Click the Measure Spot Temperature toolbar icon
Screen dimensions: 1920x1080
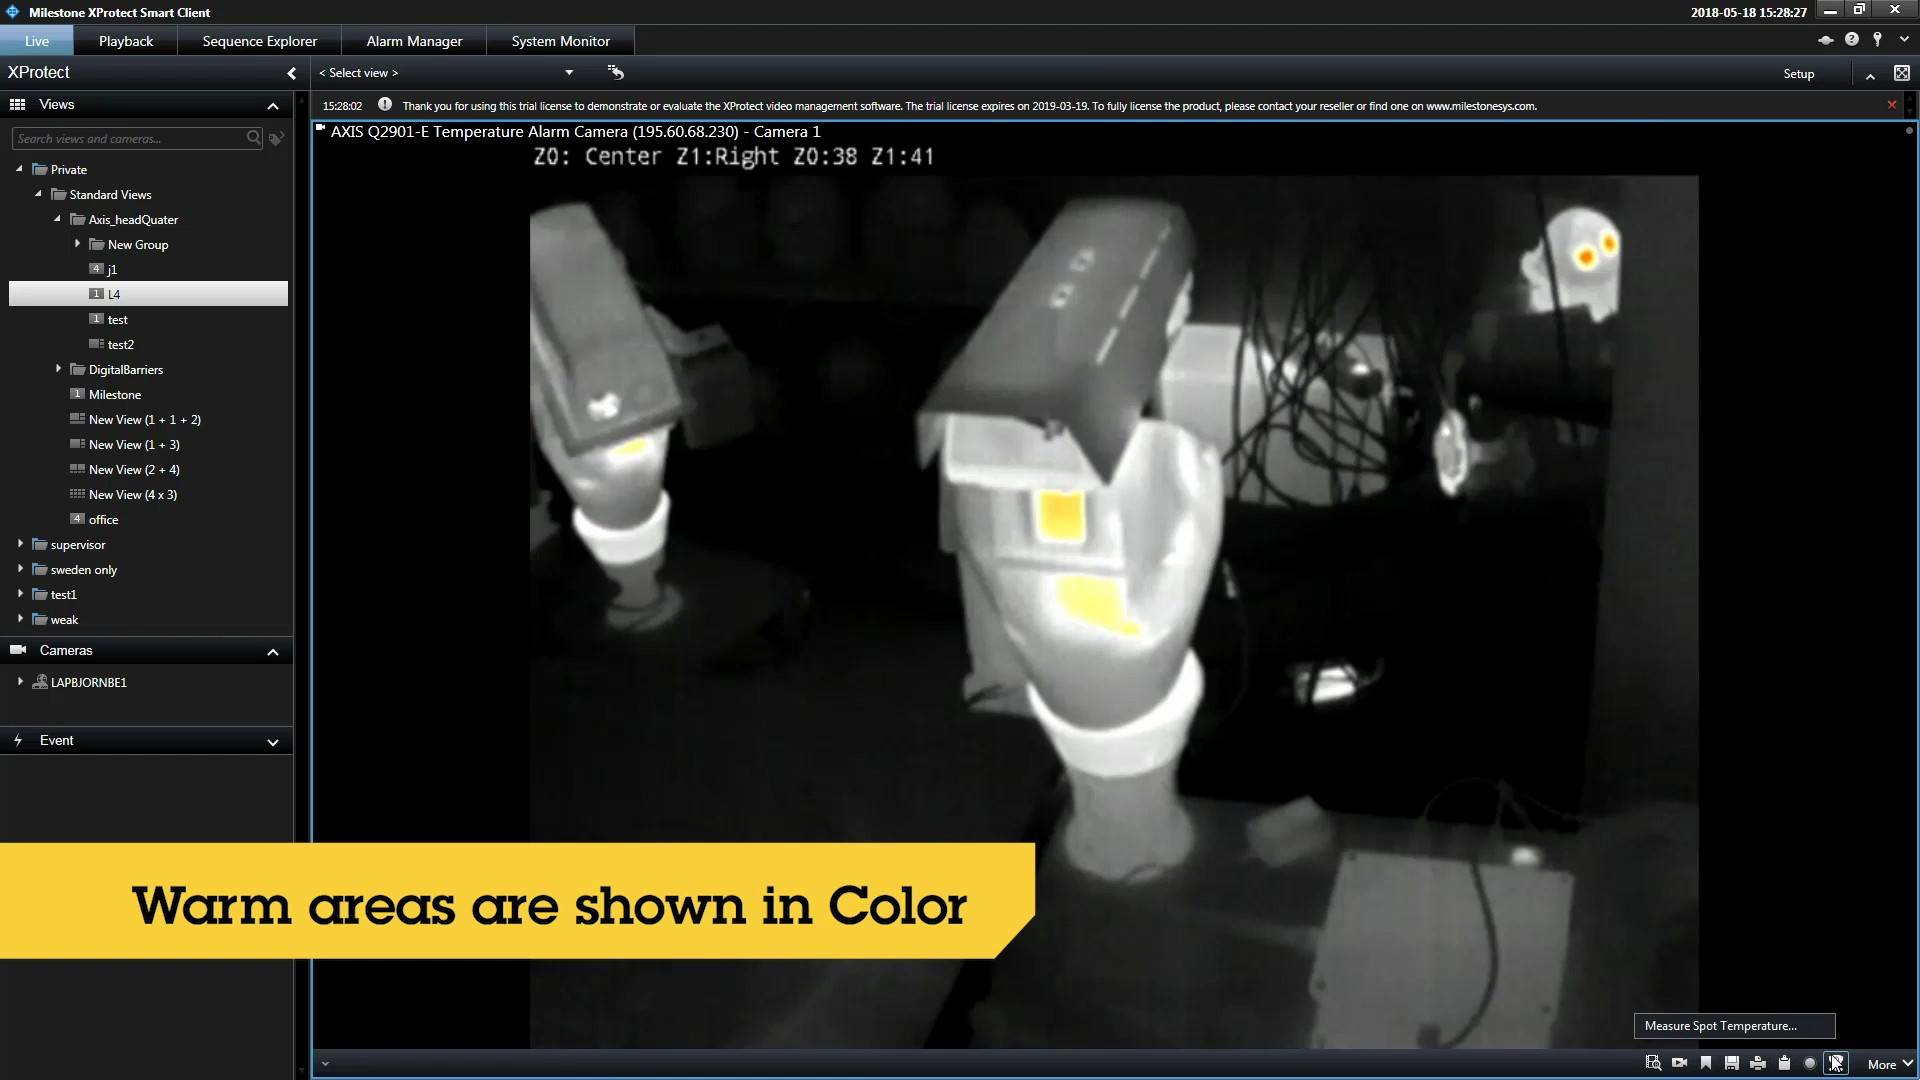(x=1835, y=1063)
